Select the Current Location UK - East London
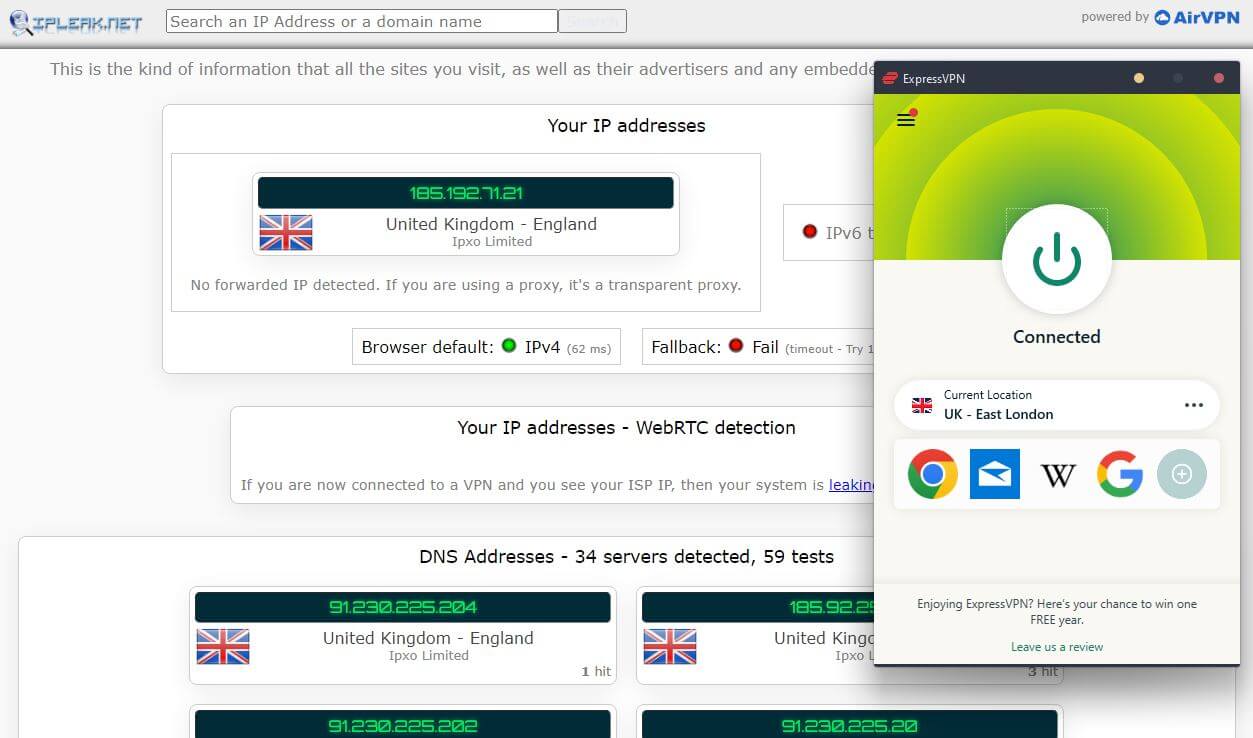 click(x=1056, y=405)
